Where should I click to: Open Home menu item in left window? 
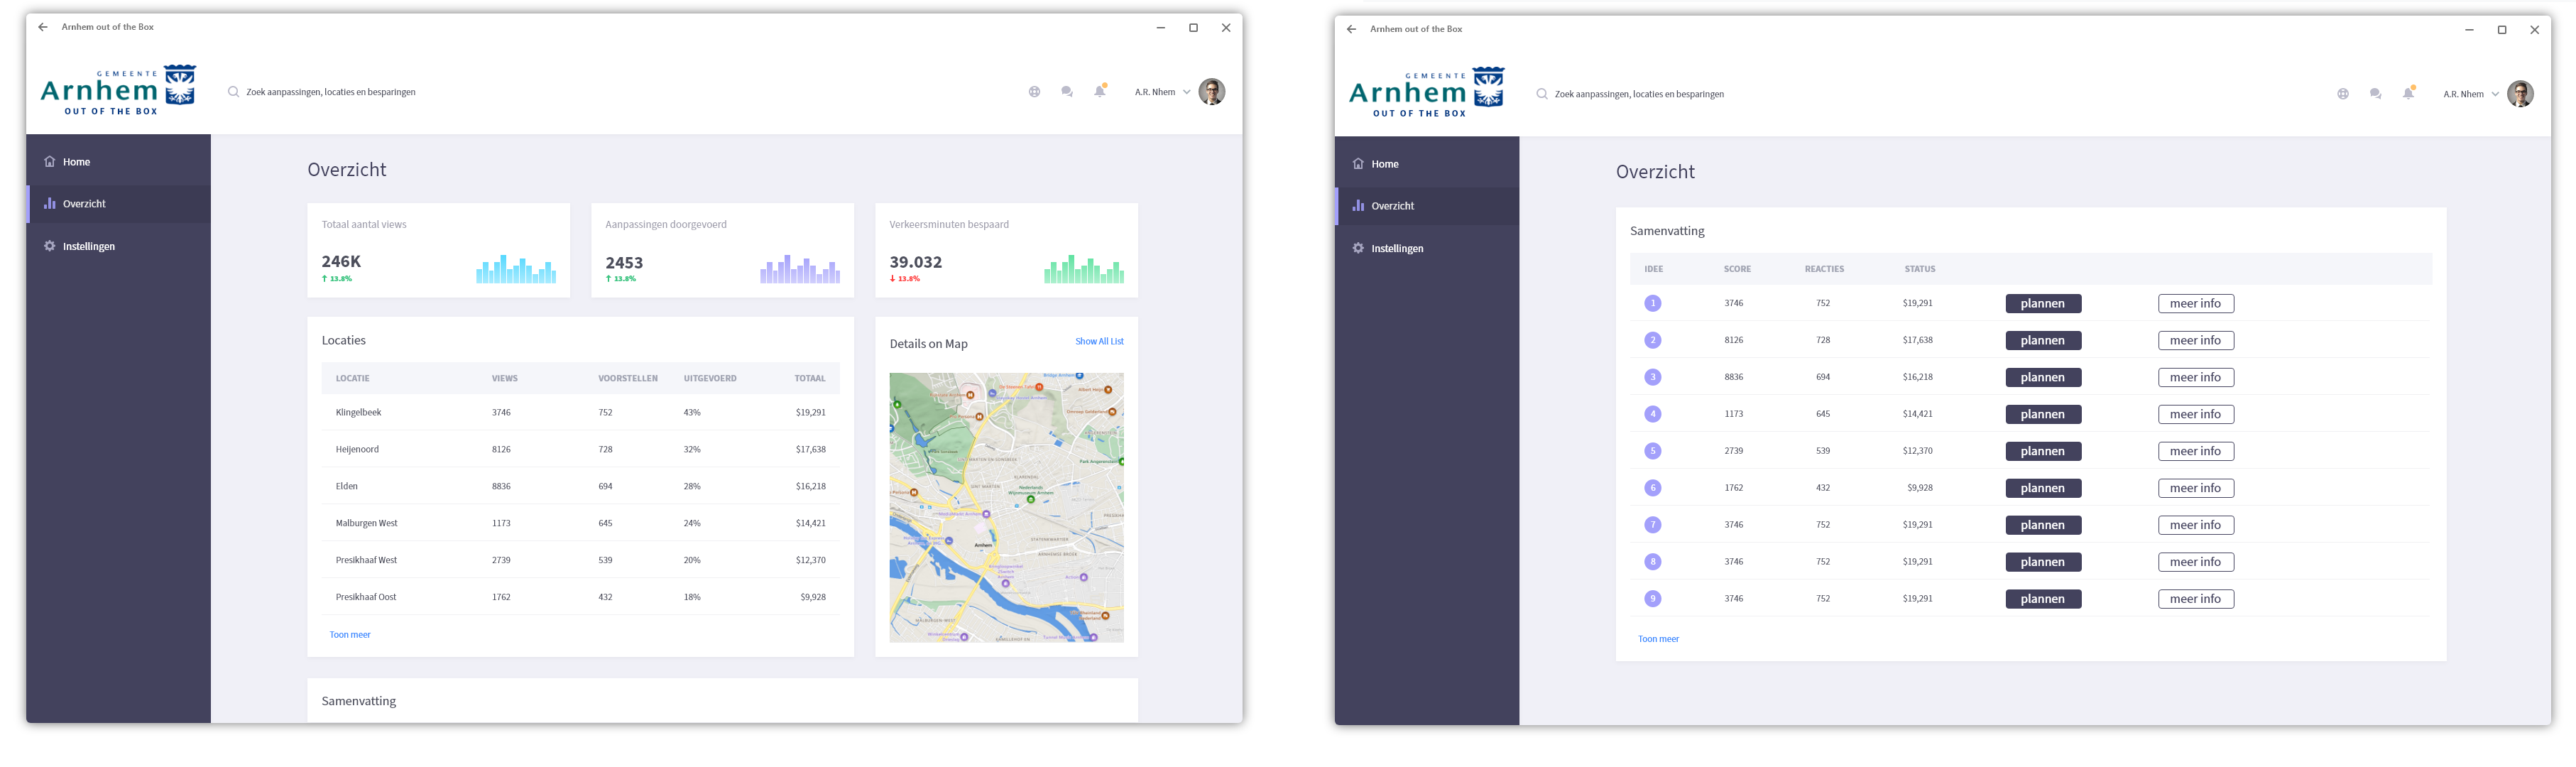coord(118,161)
